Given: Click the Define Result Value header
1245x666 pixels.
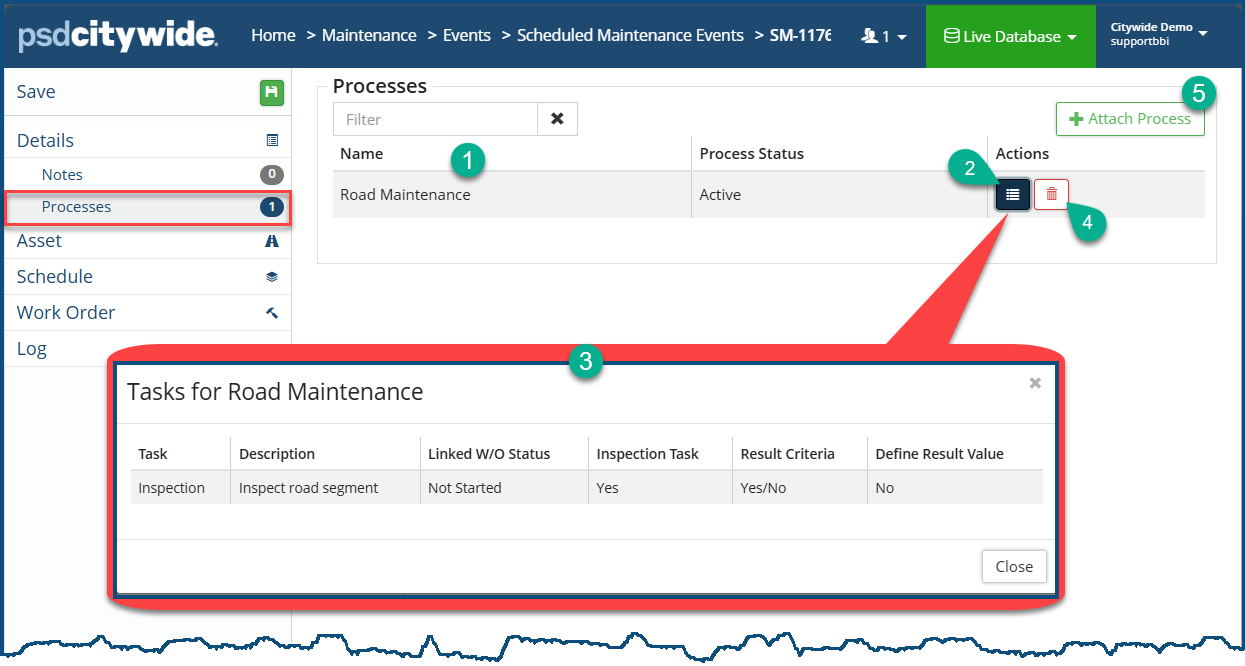Looking at the screenshot, I should tap(939, 453).
